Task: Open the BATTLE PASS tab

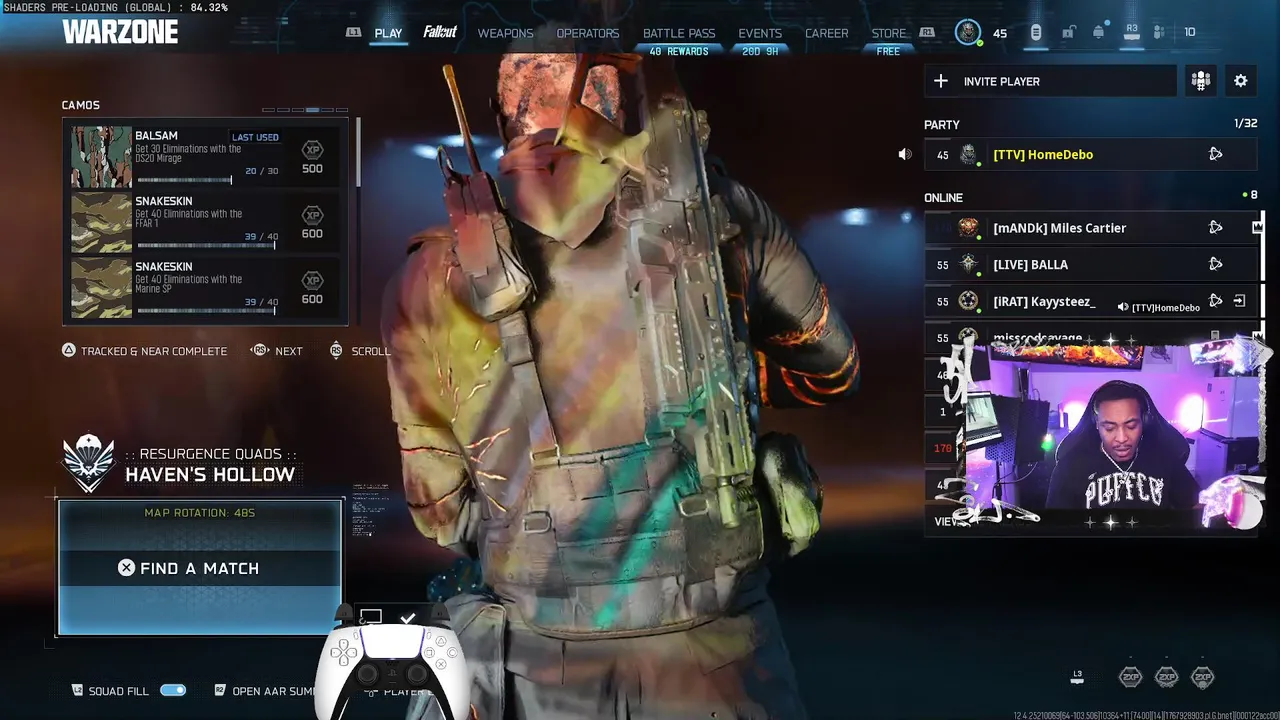Action: tap(679, 33)
